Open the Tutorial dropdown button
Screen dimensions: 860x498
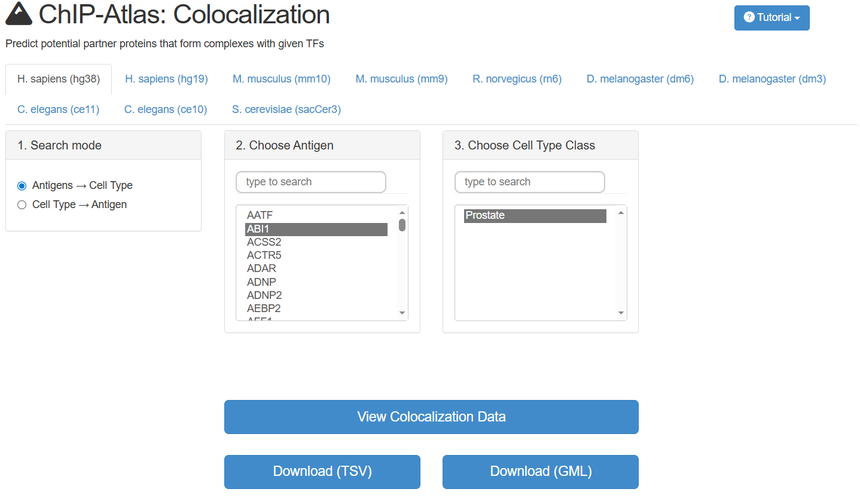[x=771, y=18]
